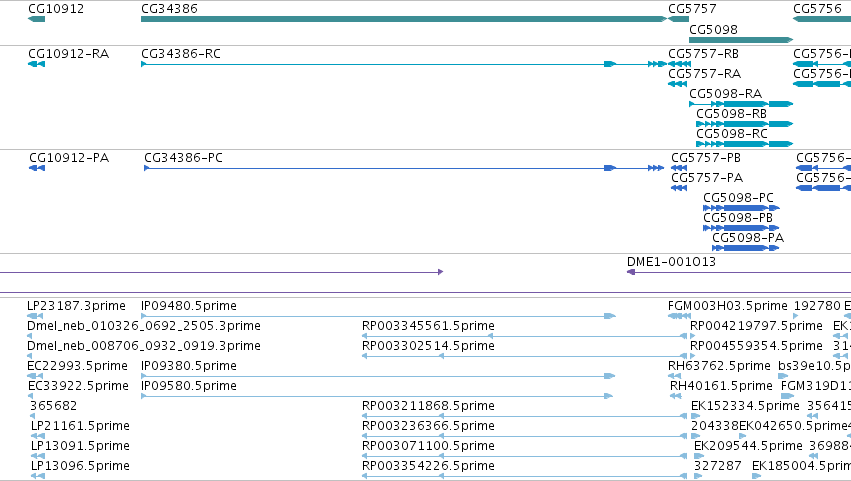Click the CG34386-PC protein track line
The image size is (851, 481).
click(x=404, y=168)
